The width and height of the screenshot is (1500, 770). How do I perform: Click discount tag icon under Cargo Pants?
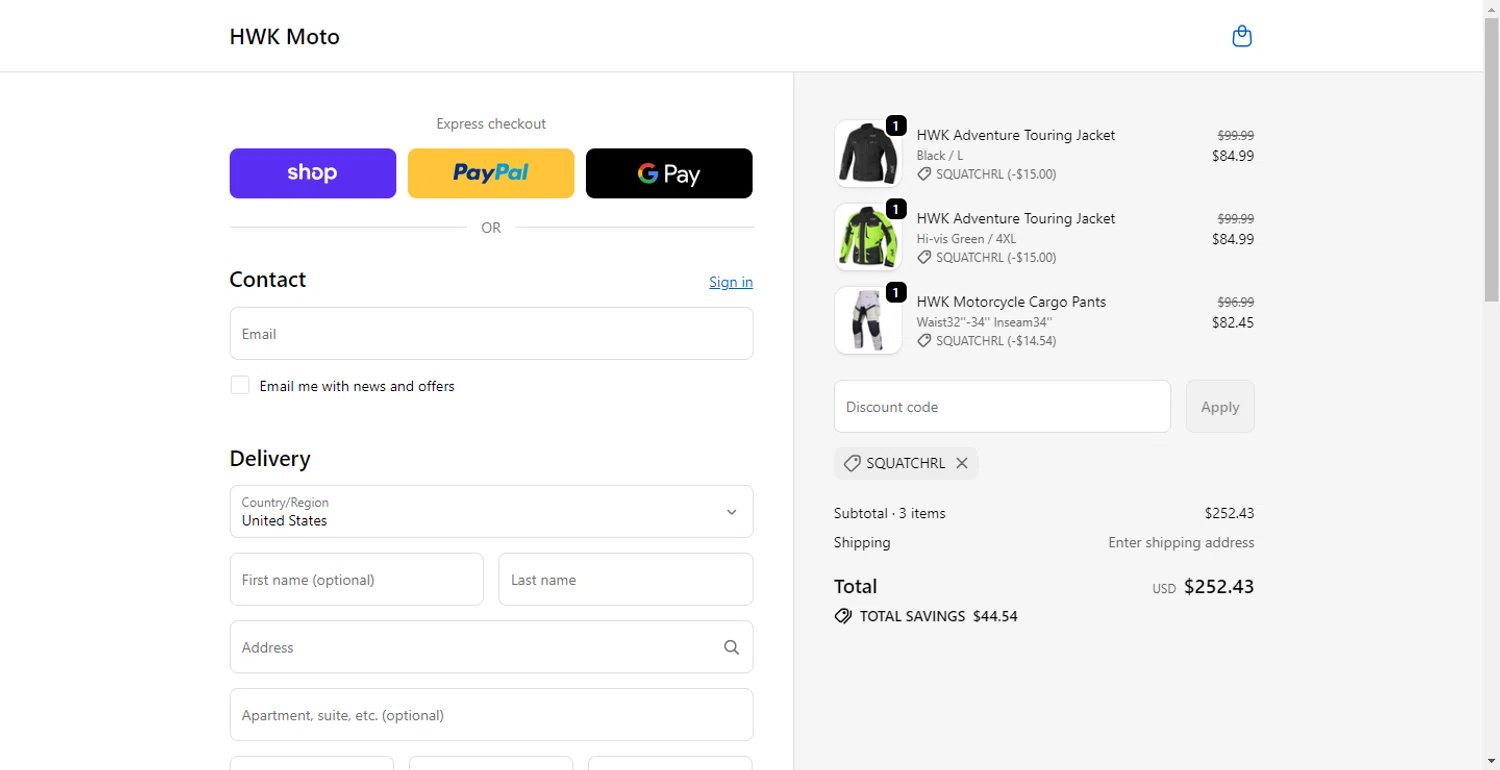pos(924,341)
